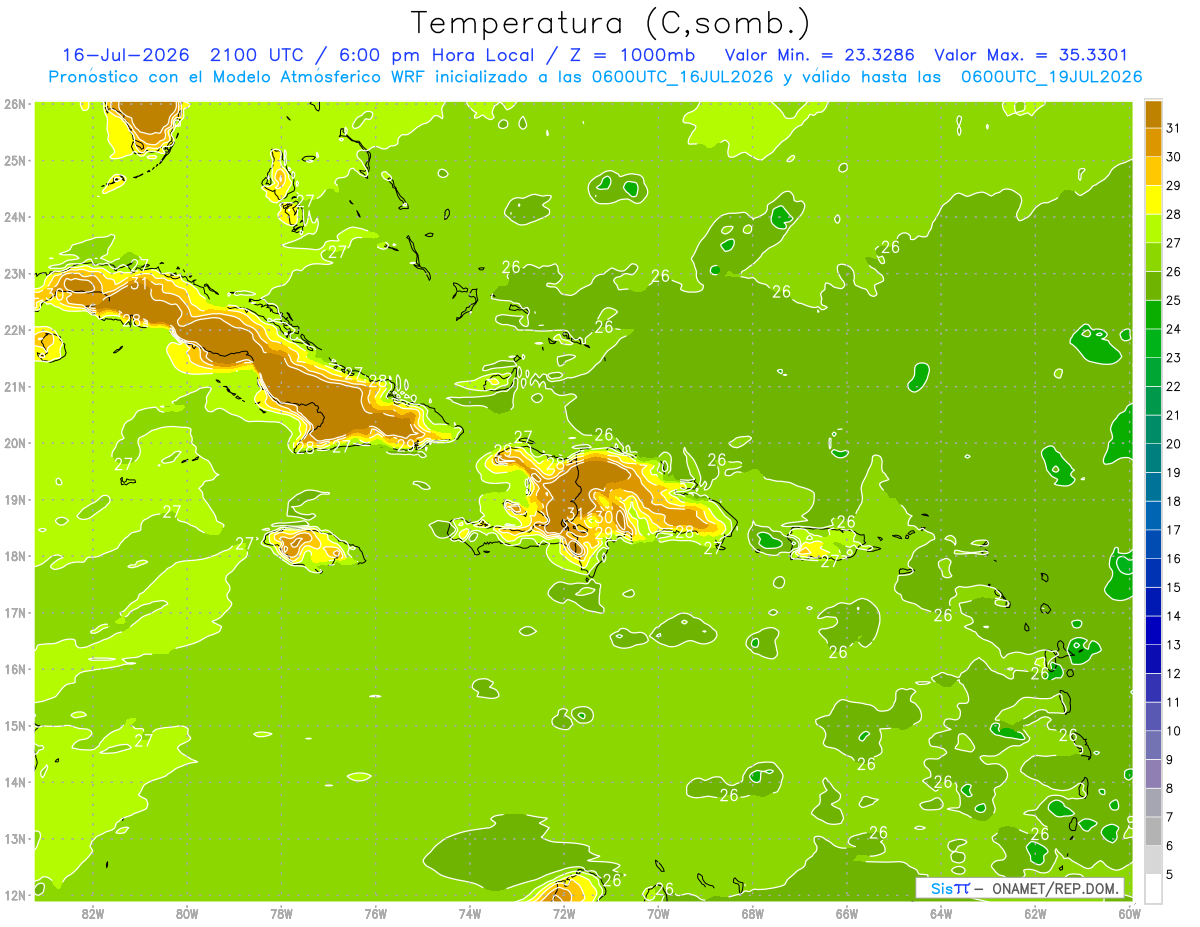Viewport: 1200px width, 927px height.
Task: Click the '6:00 pm Hora Local' text
Action: coord(436,55)
